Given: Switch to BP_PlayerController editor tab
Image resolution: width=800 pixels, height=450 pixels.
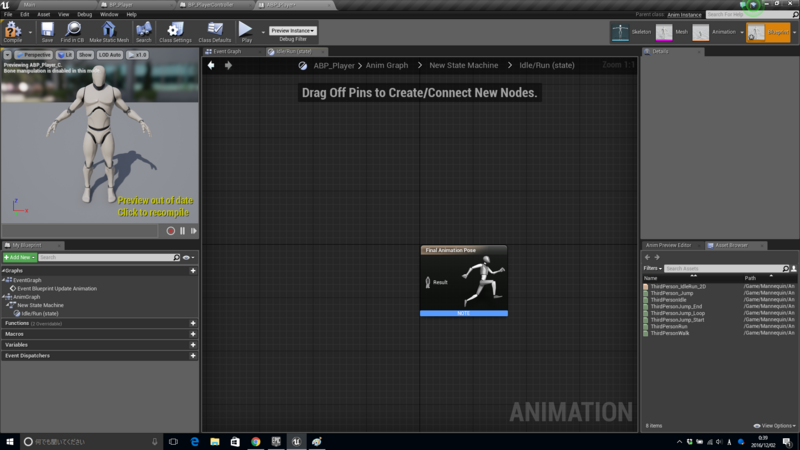Looking at the screenshot, I should 210,5.
